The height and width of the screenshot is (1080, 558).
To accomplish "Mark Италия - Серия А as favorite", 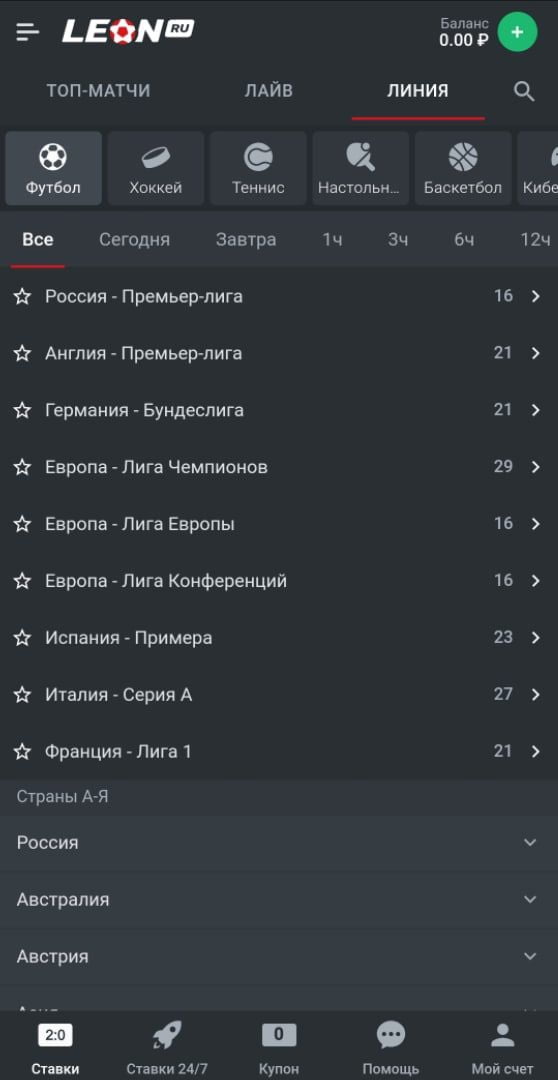I will tap(23, 695).
